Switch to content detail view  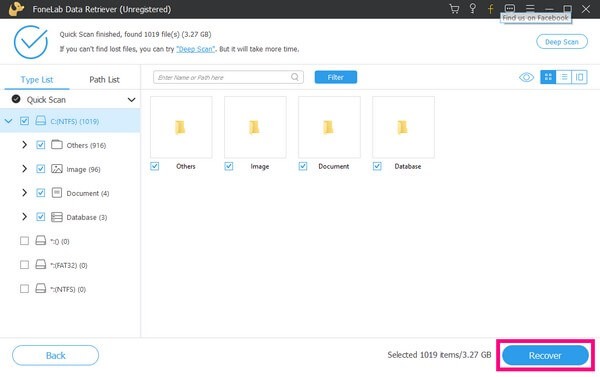coord(579,77)
